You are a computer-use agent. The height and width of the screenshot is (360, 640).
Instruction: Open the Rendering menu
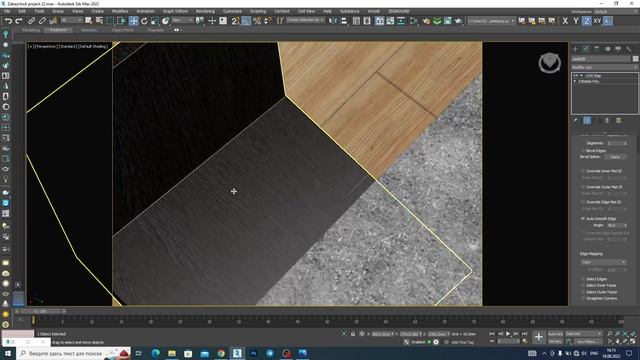(x=205, y=11)
